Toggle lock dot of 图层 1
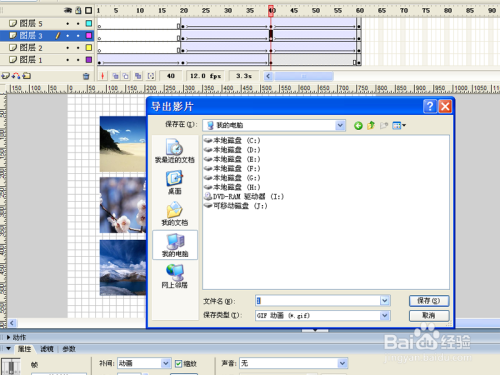This screenshot has height=375, width=500. point(78,60)
